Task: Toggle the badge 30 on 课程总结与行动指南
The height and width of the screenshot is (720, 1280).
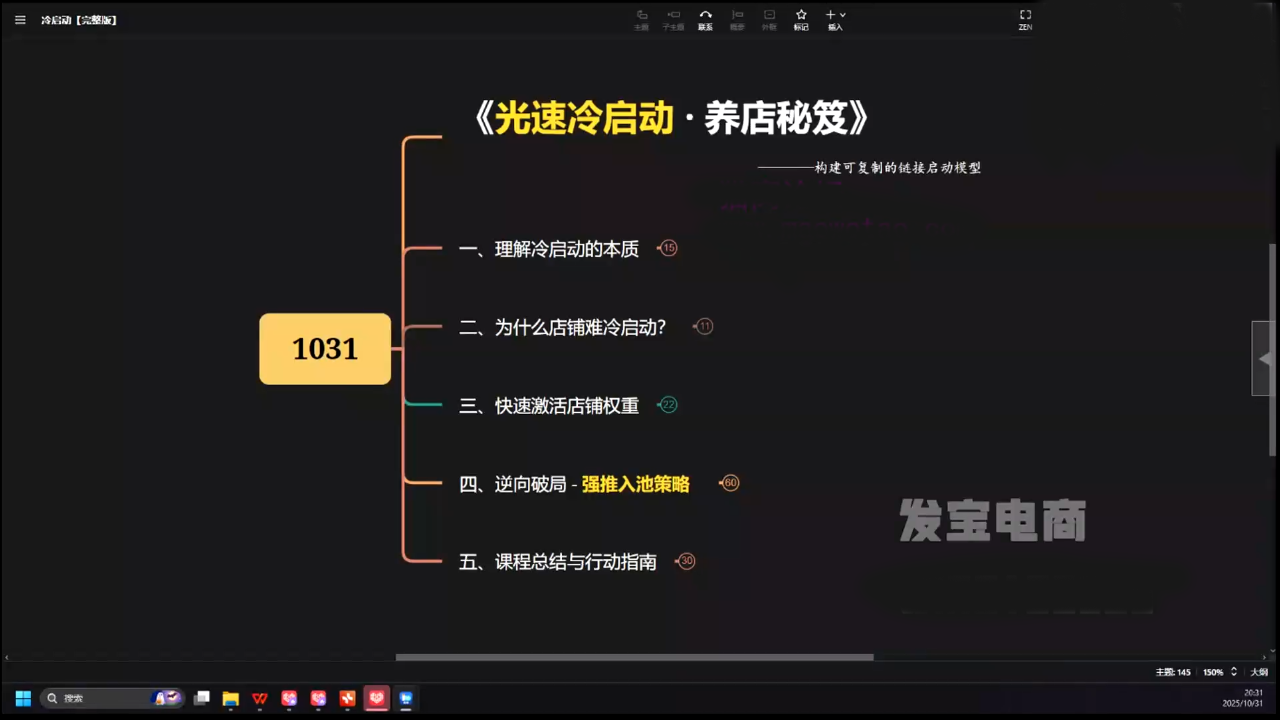Action: (686, 561)
